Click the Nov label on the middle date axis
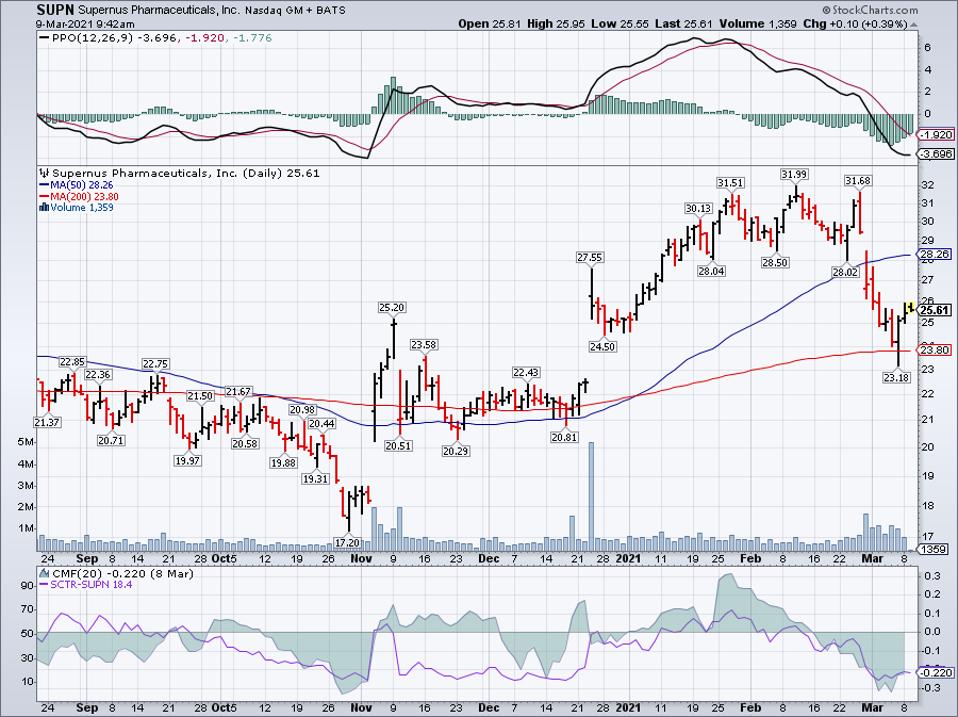This screenshot has width=958, height=717. point(362,558)
